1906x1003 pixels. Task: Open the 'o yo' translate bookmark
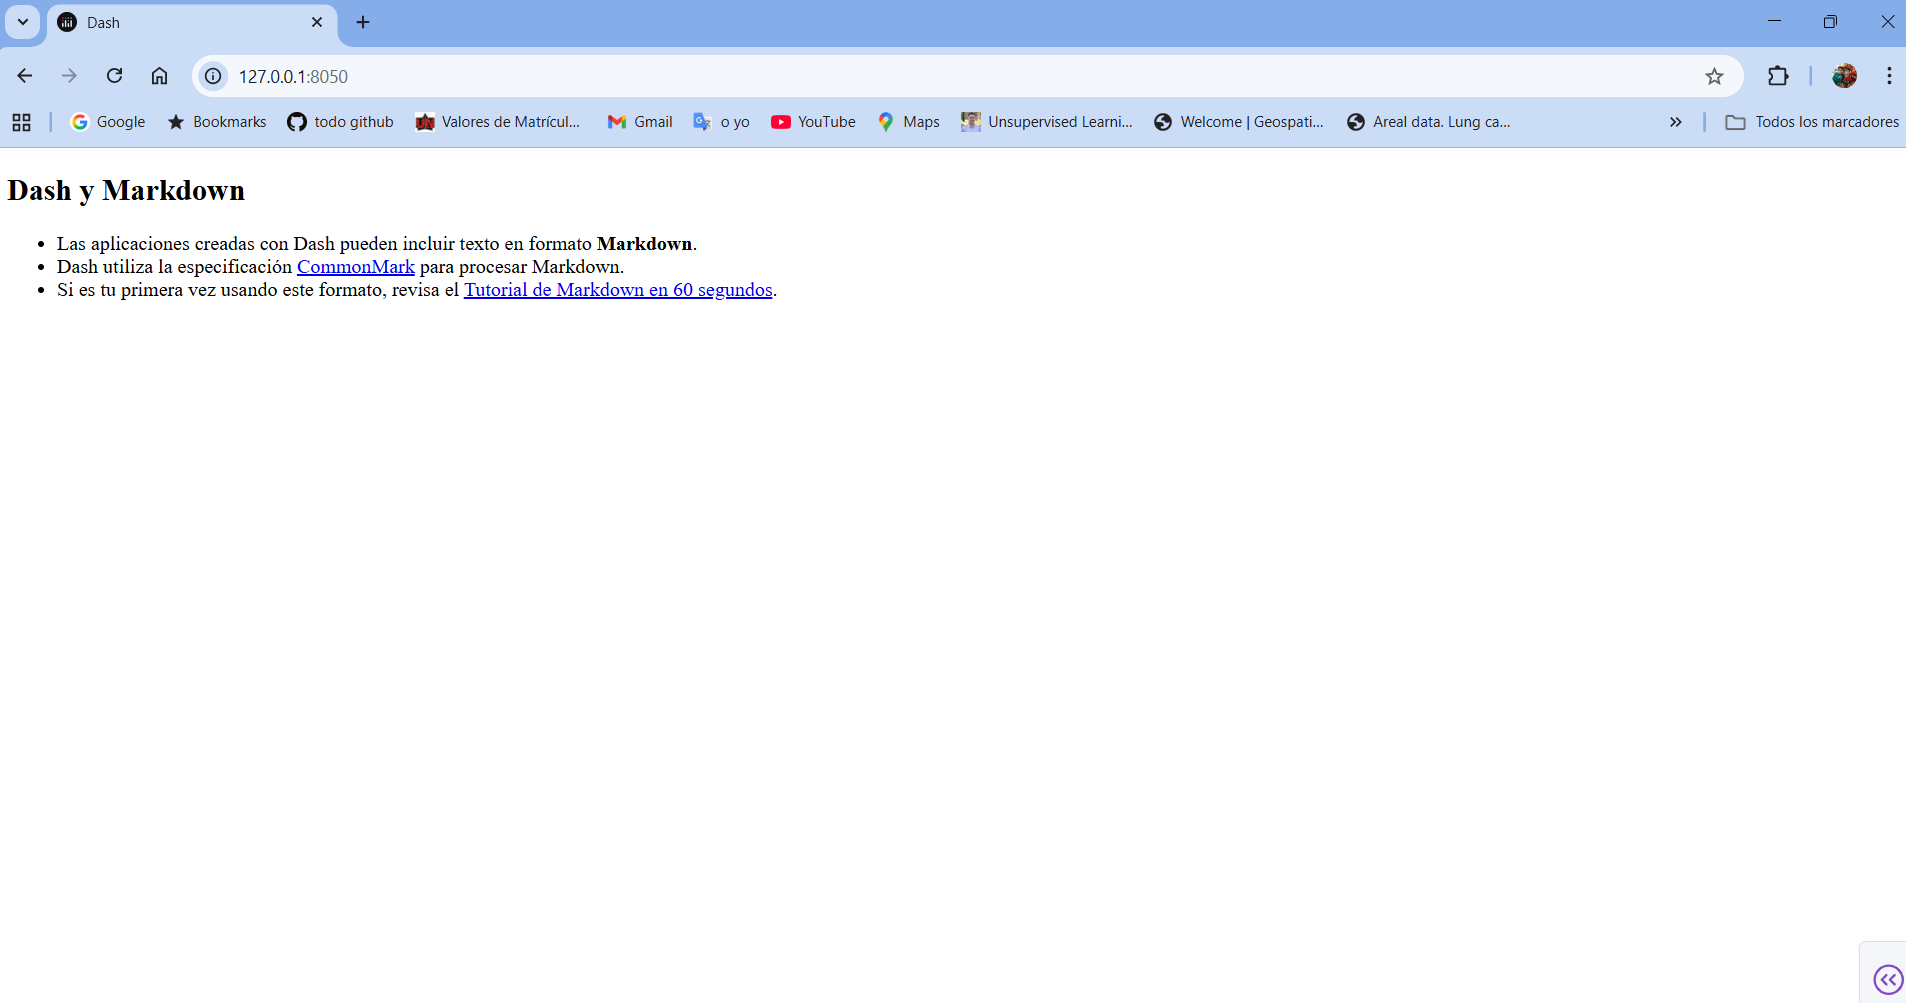click(722, 122)
